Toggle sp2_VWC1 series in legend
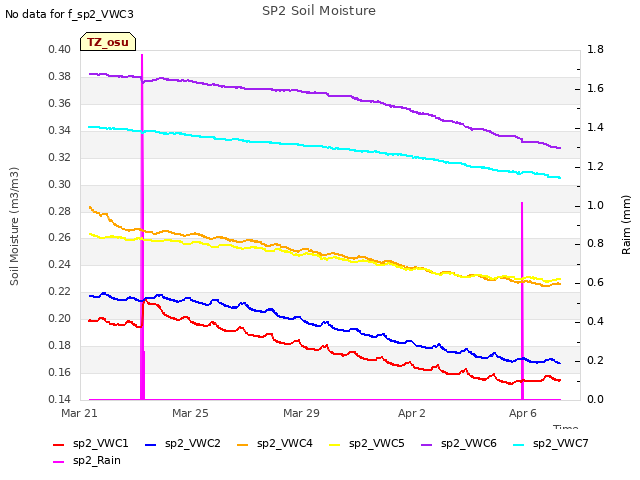Screen dimensions: 640x480 [x=91, y=444]
